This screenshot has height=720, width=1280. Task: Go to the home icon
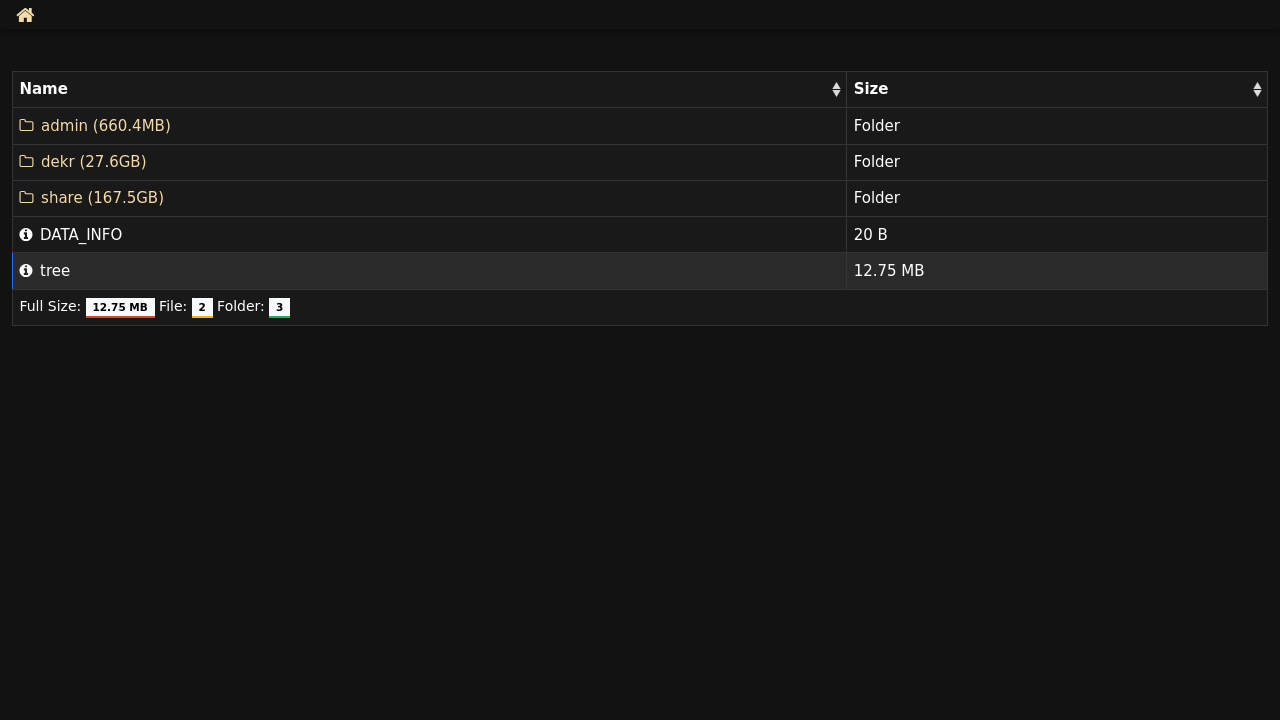(26, 15)
